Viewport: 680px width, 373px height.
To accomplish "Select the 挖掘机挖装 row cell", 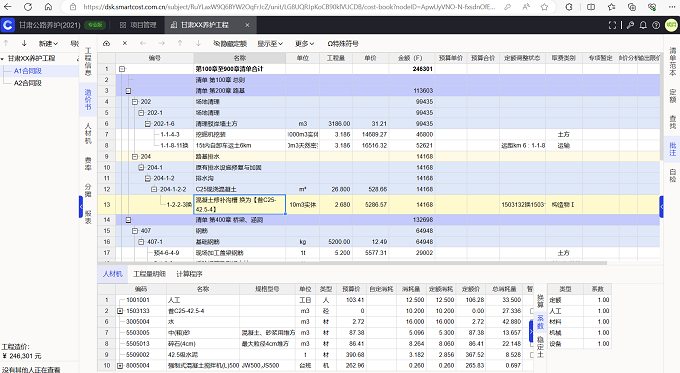I will [239, 134].
